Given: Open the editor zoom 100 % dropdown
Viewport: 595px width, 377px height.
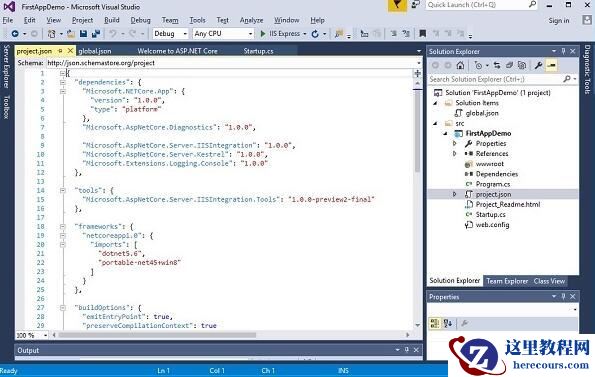Looking at the screenshot, I should 45,335.
